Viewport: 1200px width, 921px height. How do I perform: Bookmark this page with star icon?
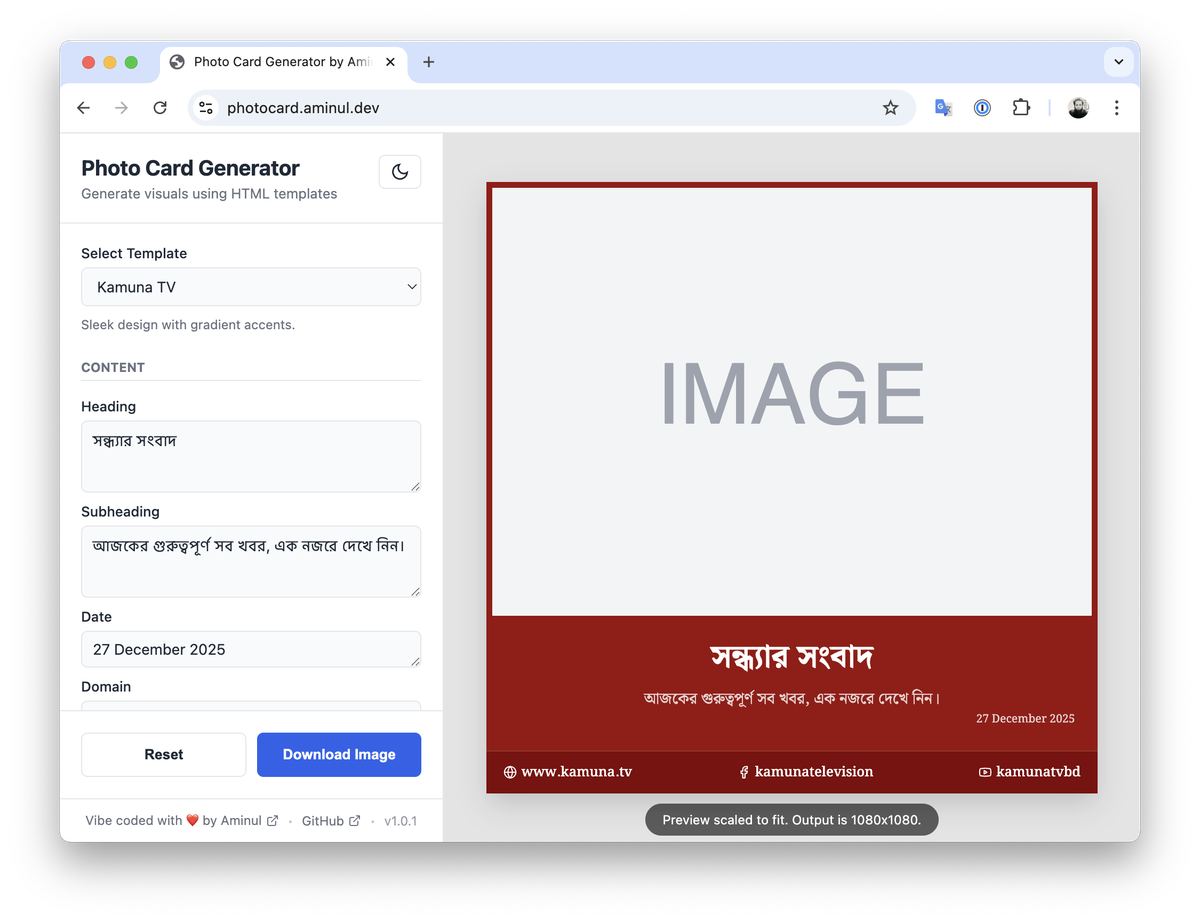tap(890, 108)
